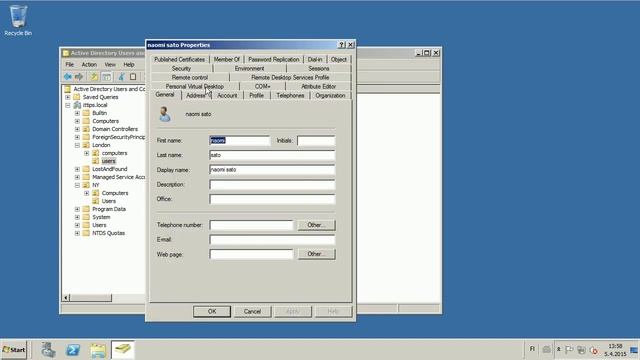
Task: Click Other next to Web page
Action: click(316, 254)
